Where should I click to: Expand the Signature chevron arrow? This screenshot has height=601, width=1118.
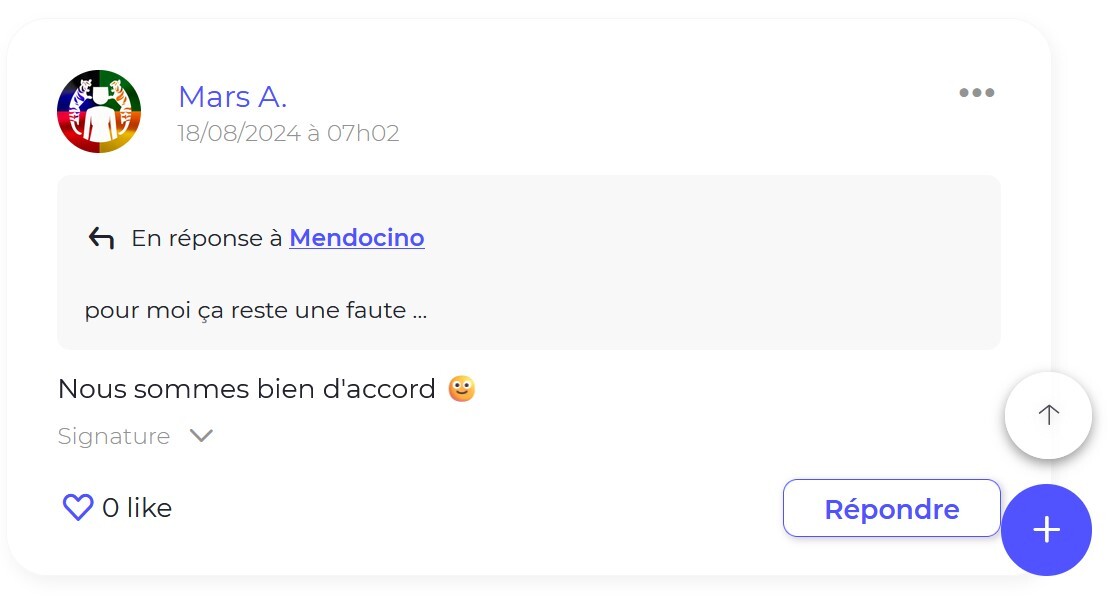tap(201, 436)
